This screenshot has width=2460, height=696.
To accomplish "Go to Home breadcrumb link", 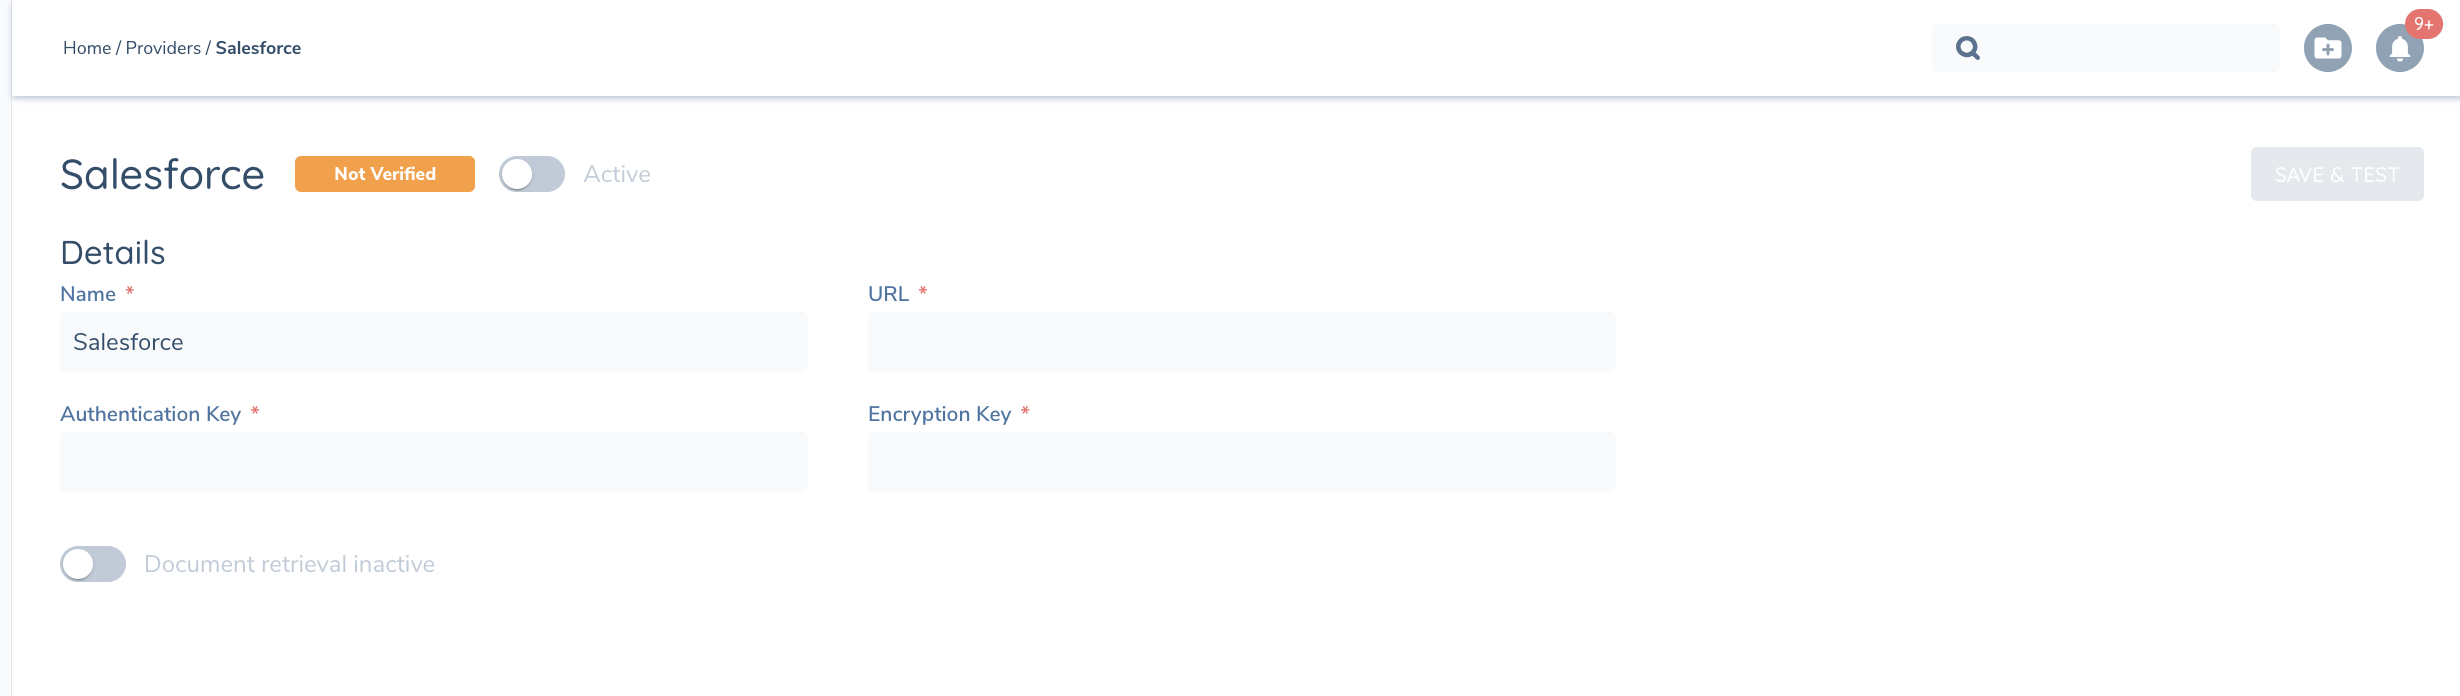I will pyautogui.click(x=87, y=48).
